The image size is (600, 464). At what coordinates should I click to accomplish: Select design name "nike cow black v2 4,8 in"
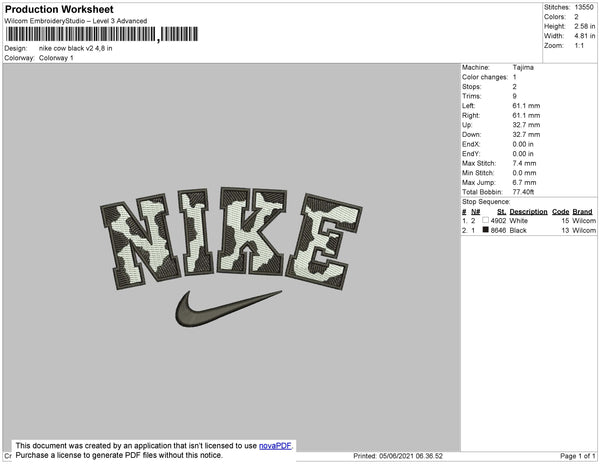pyautogui.click(x=75, y=48)
